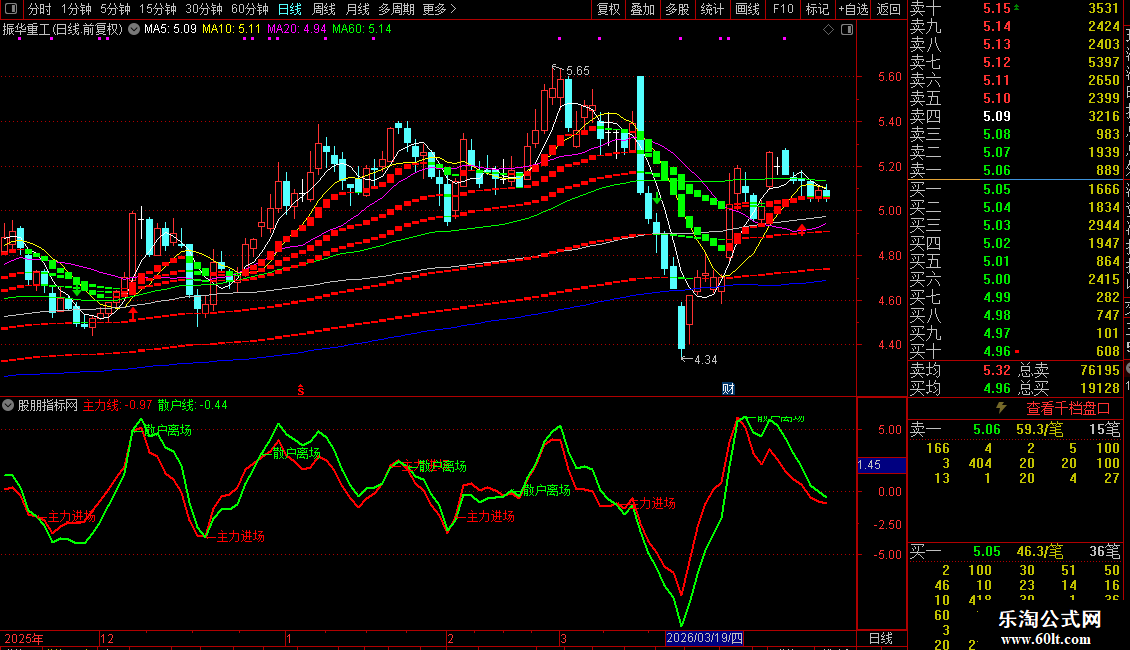Toggle the info panel icon beside the diamond
Image resolution: width=1130 pixels, height=650 pixels.
pos(847,30)
